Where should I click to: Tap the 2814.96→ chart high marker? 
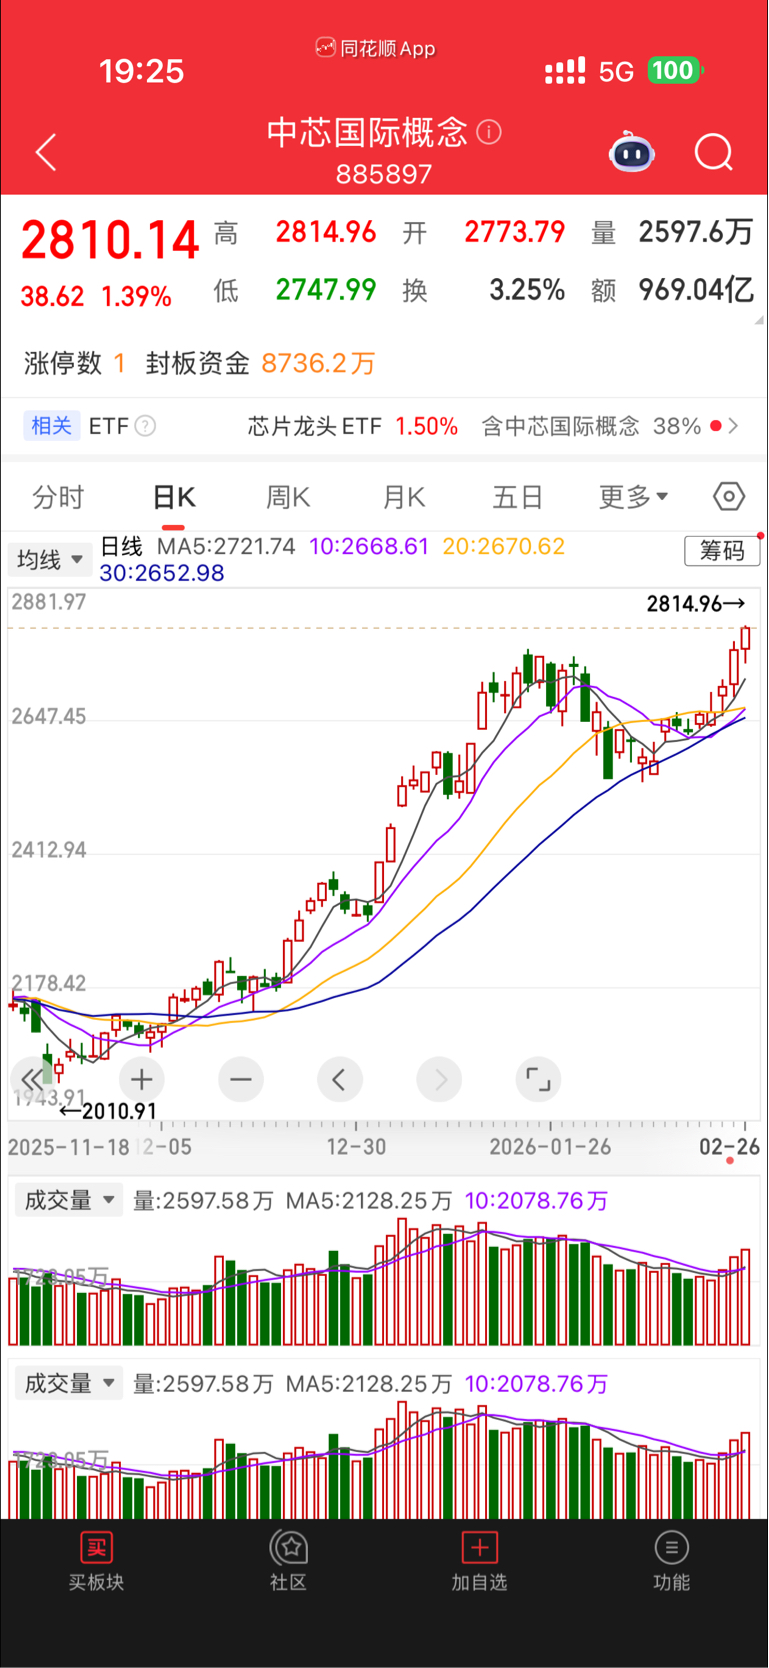pos(696,604)
